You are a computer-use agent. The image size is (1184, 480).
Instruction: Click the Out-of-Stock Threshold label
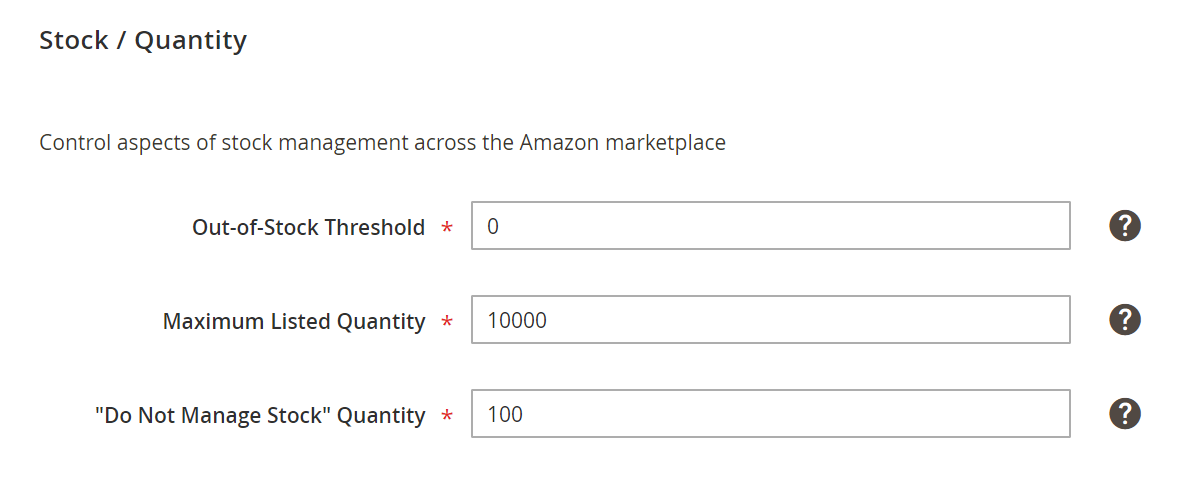coord(308,227)
